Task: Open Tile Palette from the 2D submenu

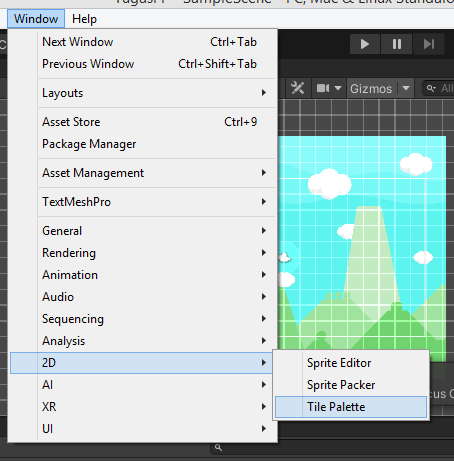Action: (x=351, y=407)
